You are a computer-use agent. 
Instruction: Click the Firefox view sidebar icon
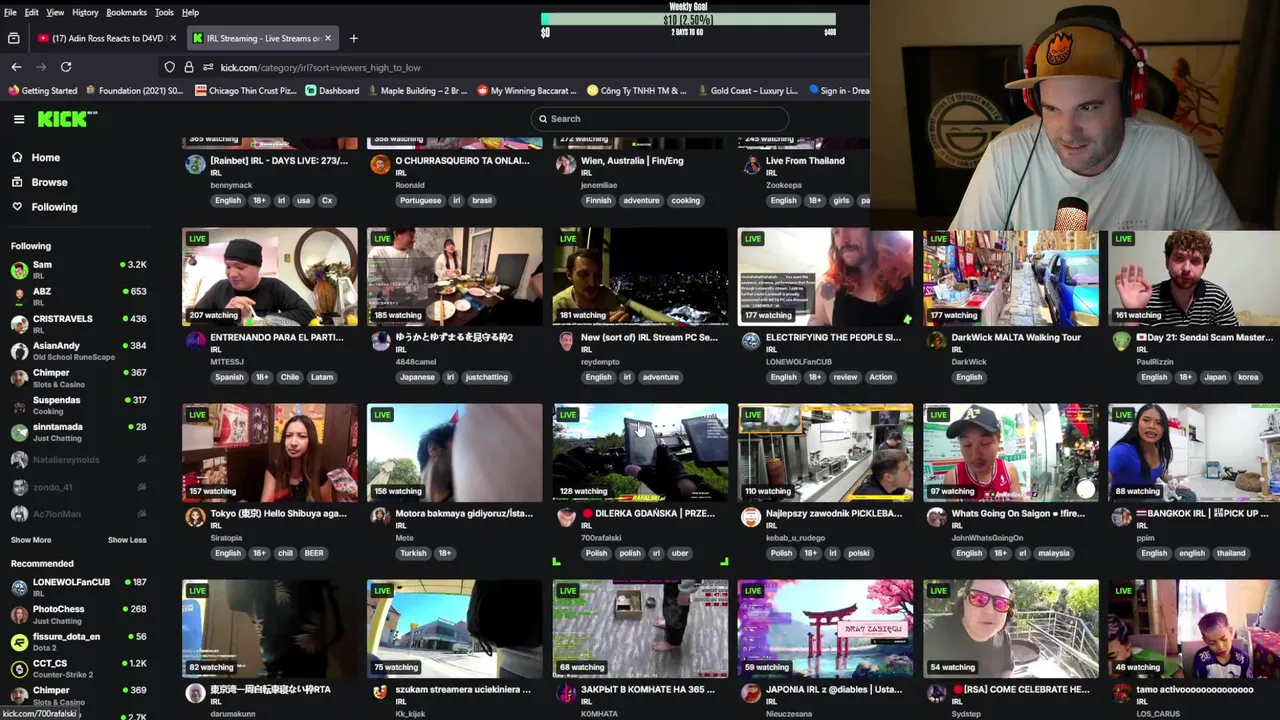point(13,38)
